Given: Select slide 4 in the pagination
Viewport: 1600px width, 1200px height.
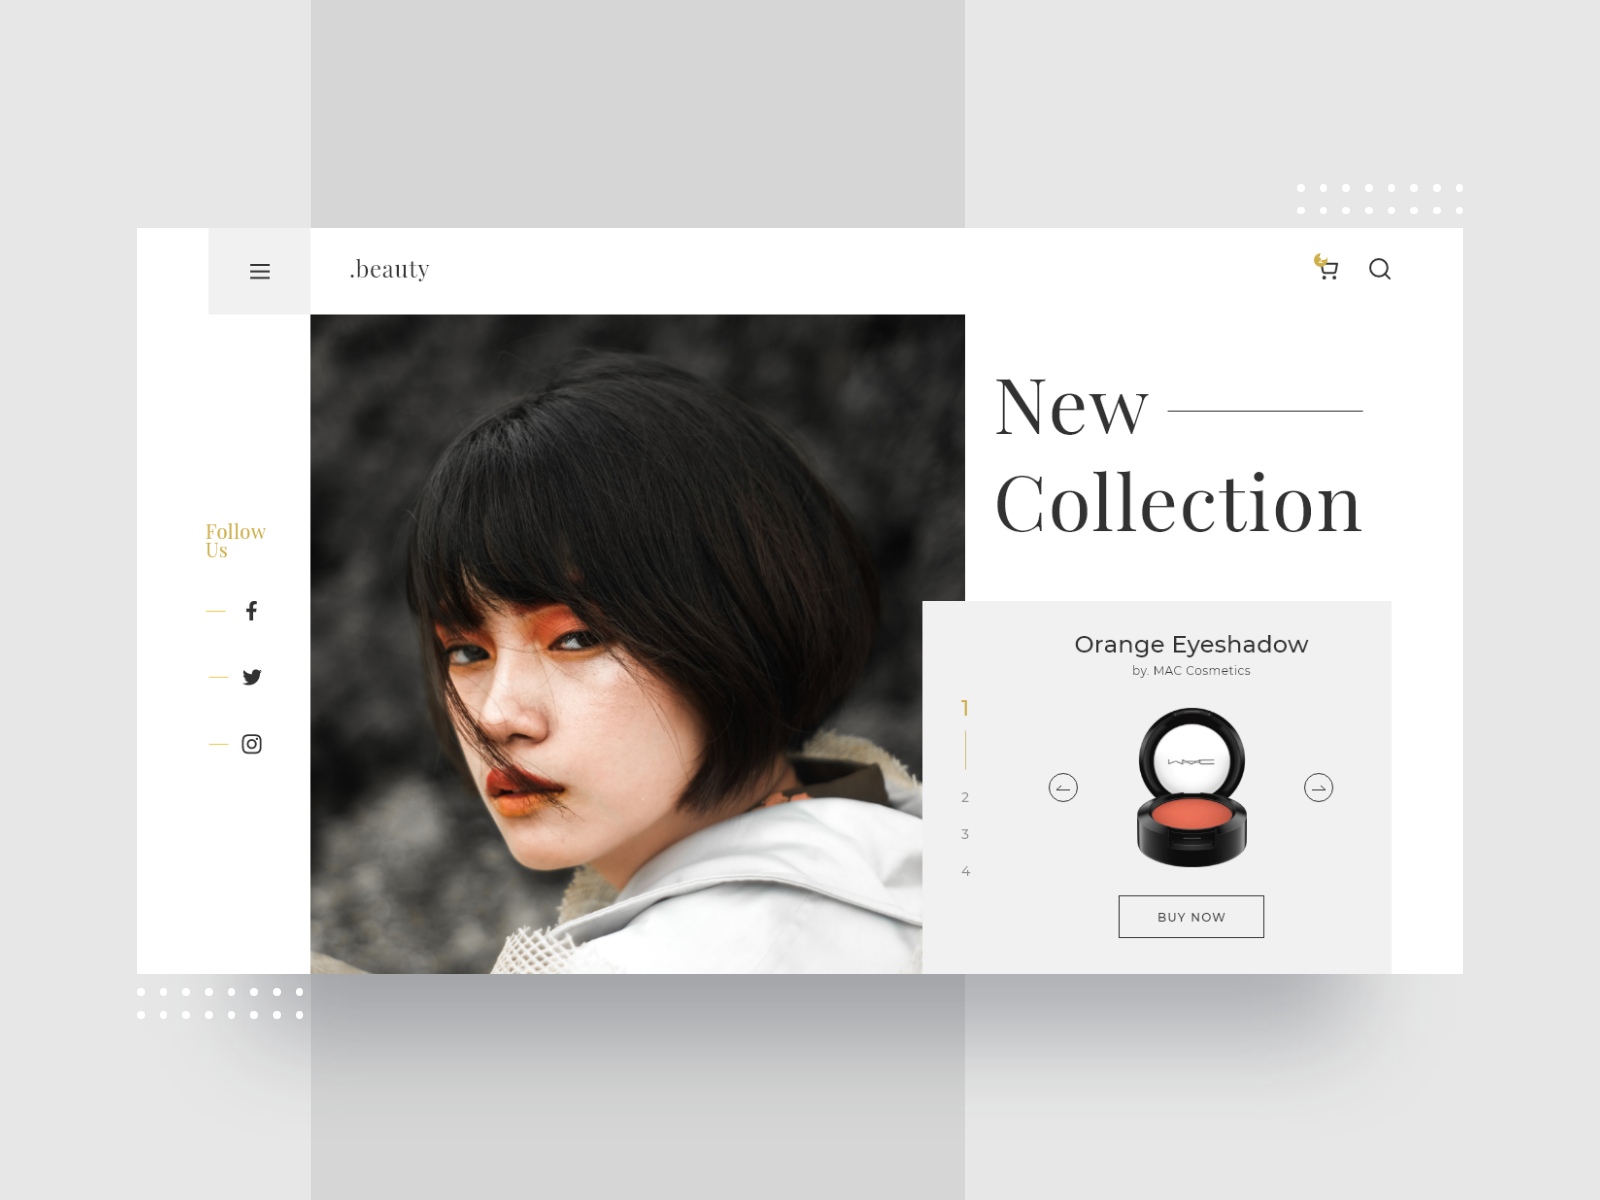Looking at the screenshot, I should [965, 870].
